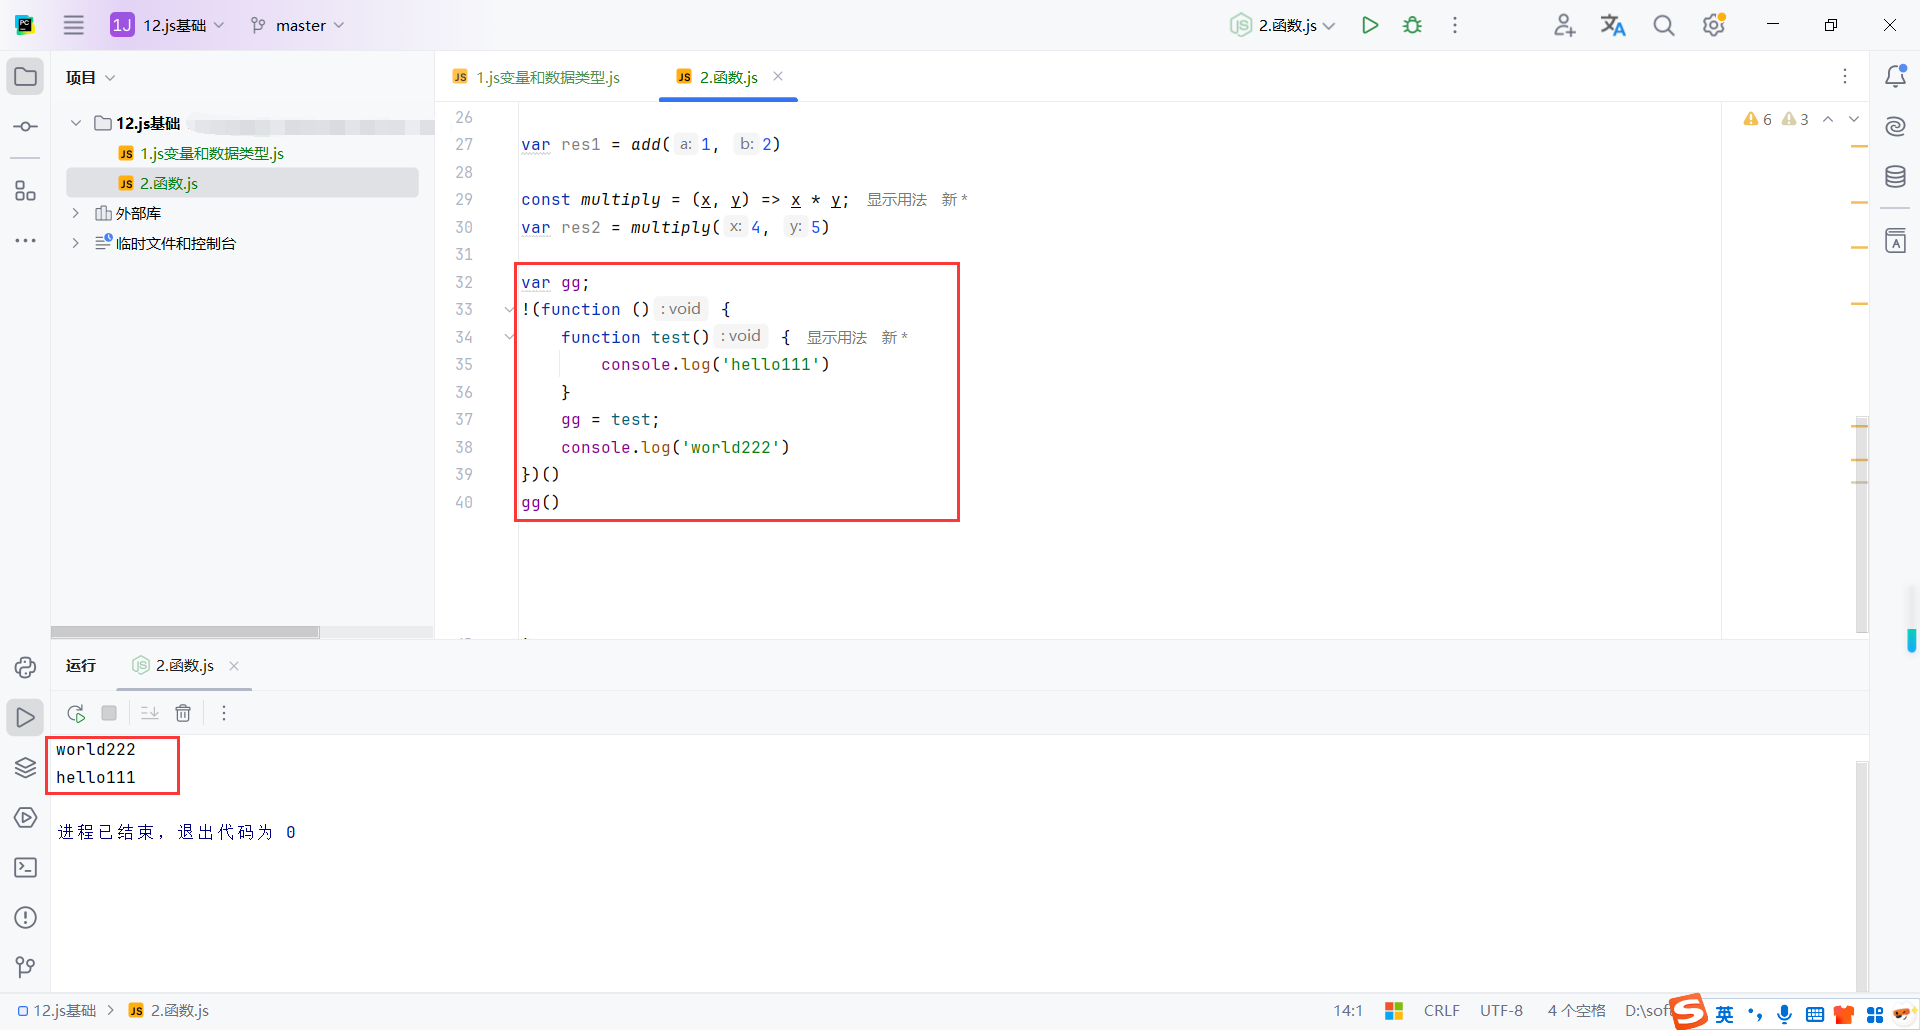Image resolution: width=1920 pixels, height=1030 pixels.
Task: Open the Database tool window
Action: (x=1895, y=177)
